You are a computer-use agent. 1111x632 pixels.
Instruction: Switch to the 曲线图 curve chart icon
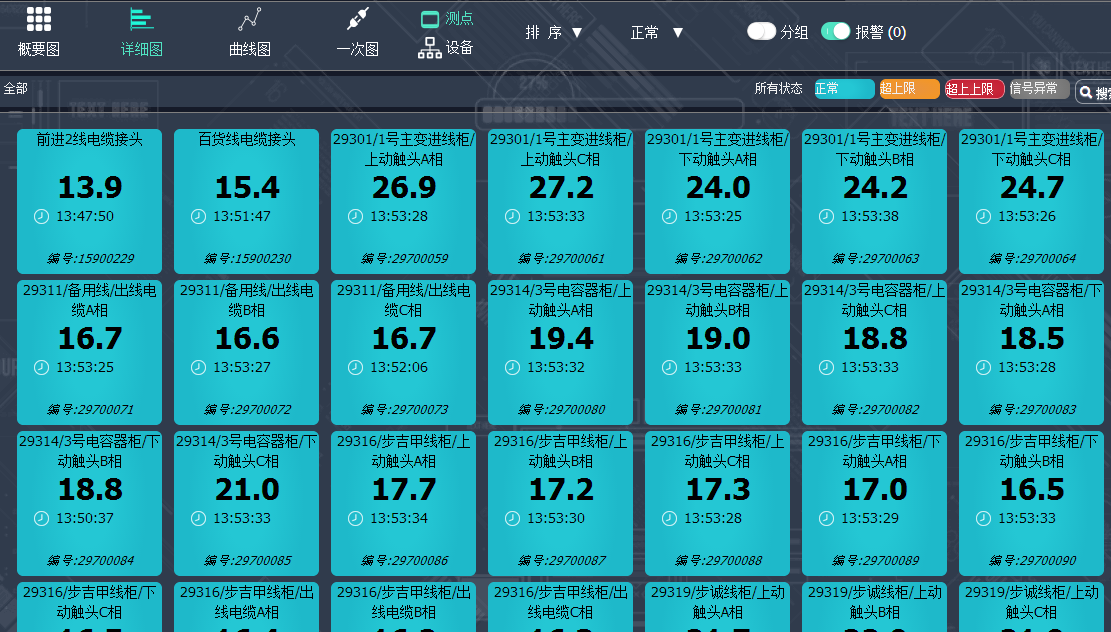click(249, 19)
